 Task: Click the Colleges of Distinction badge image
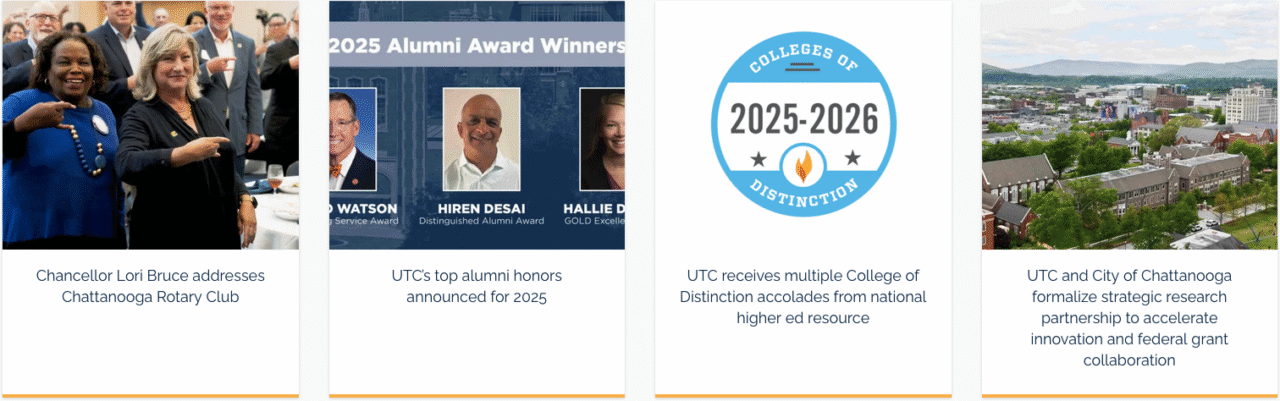(x=803, y=125)
